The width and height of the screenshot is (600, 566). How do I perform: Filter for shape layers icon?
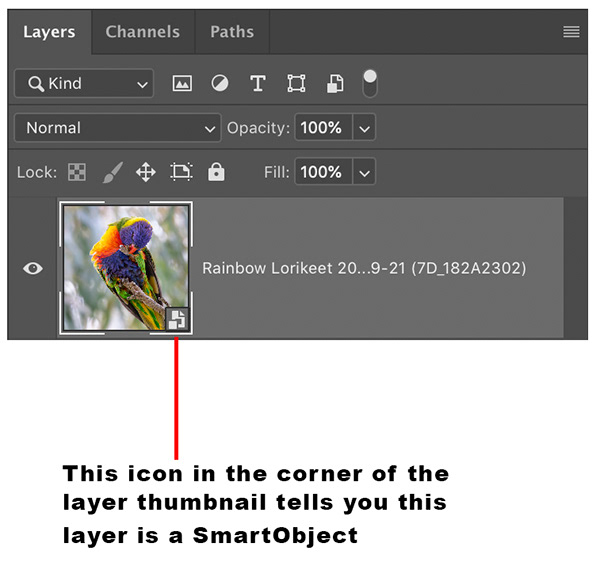[296, 83]
